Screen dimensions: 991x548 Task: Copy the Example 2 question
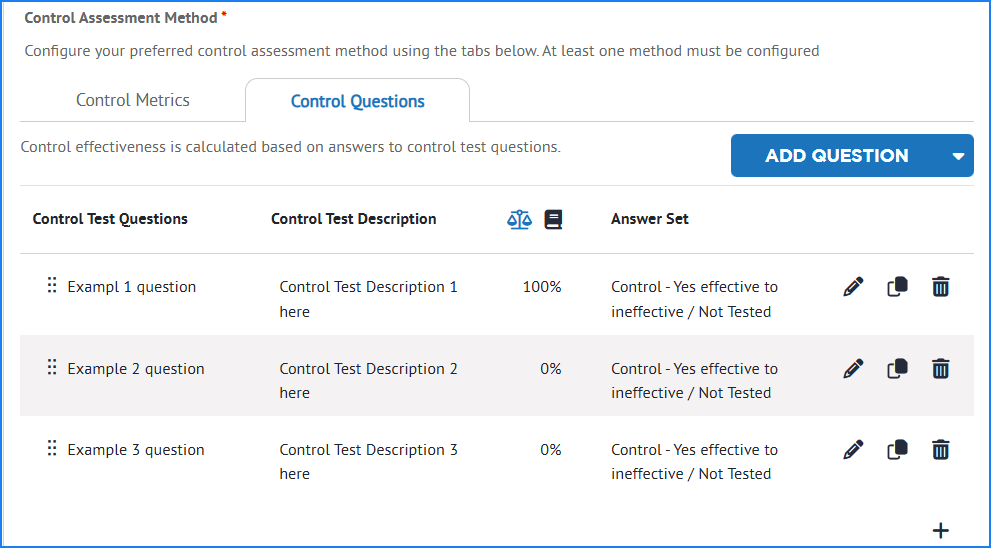(x=897, y=368)
